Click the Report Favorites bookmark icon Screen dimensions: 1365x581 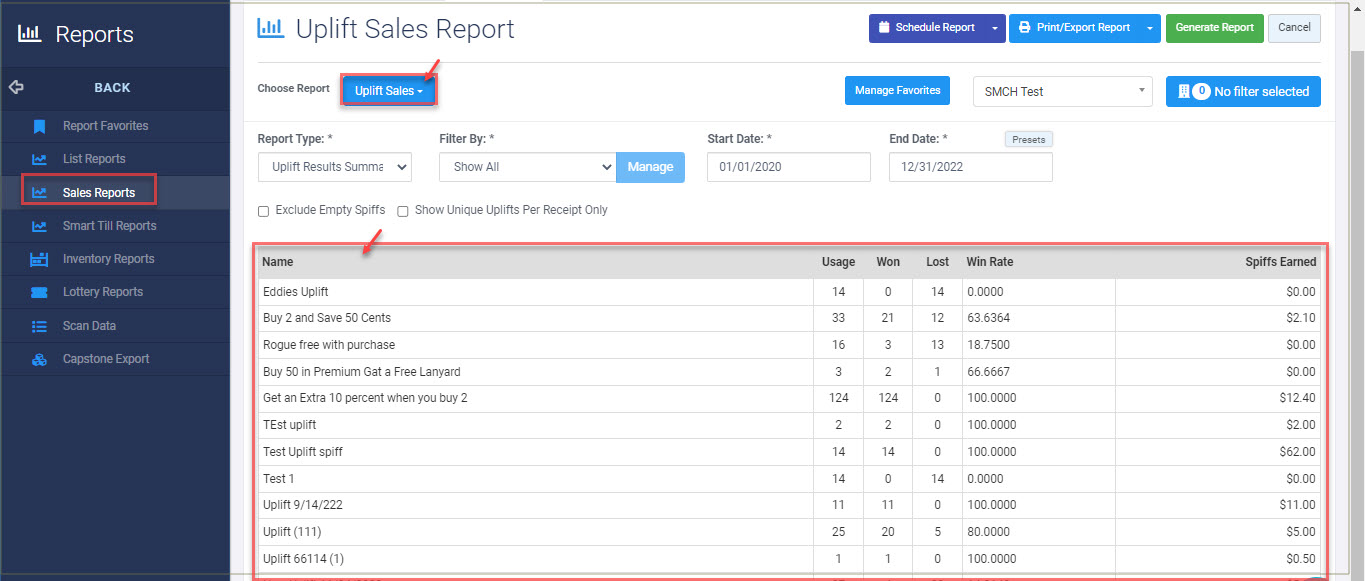39,126
